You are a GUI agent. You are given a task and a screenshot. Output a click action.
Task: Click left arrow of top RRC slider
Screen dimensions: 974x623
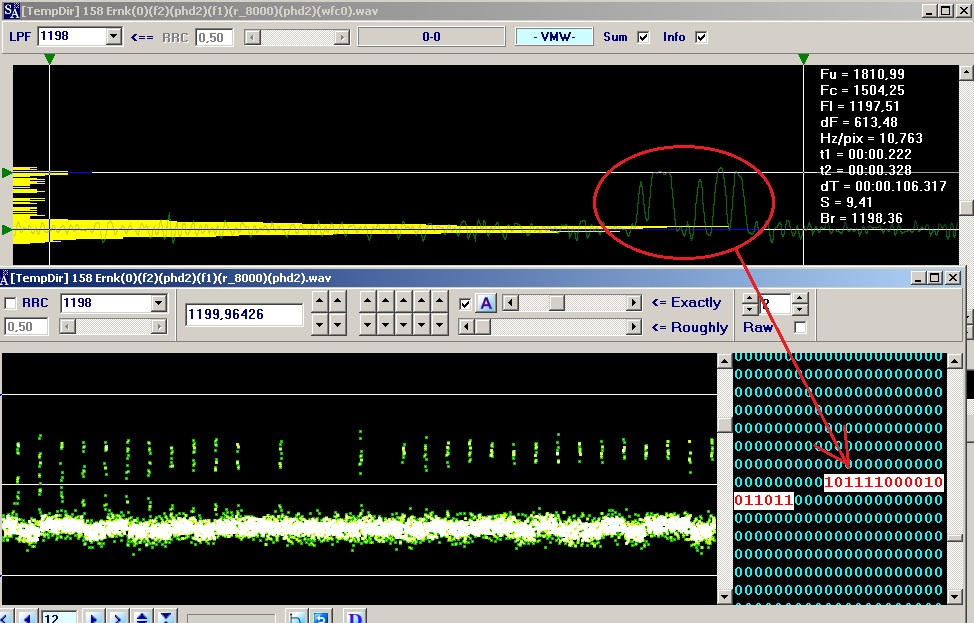pos(252,37)
